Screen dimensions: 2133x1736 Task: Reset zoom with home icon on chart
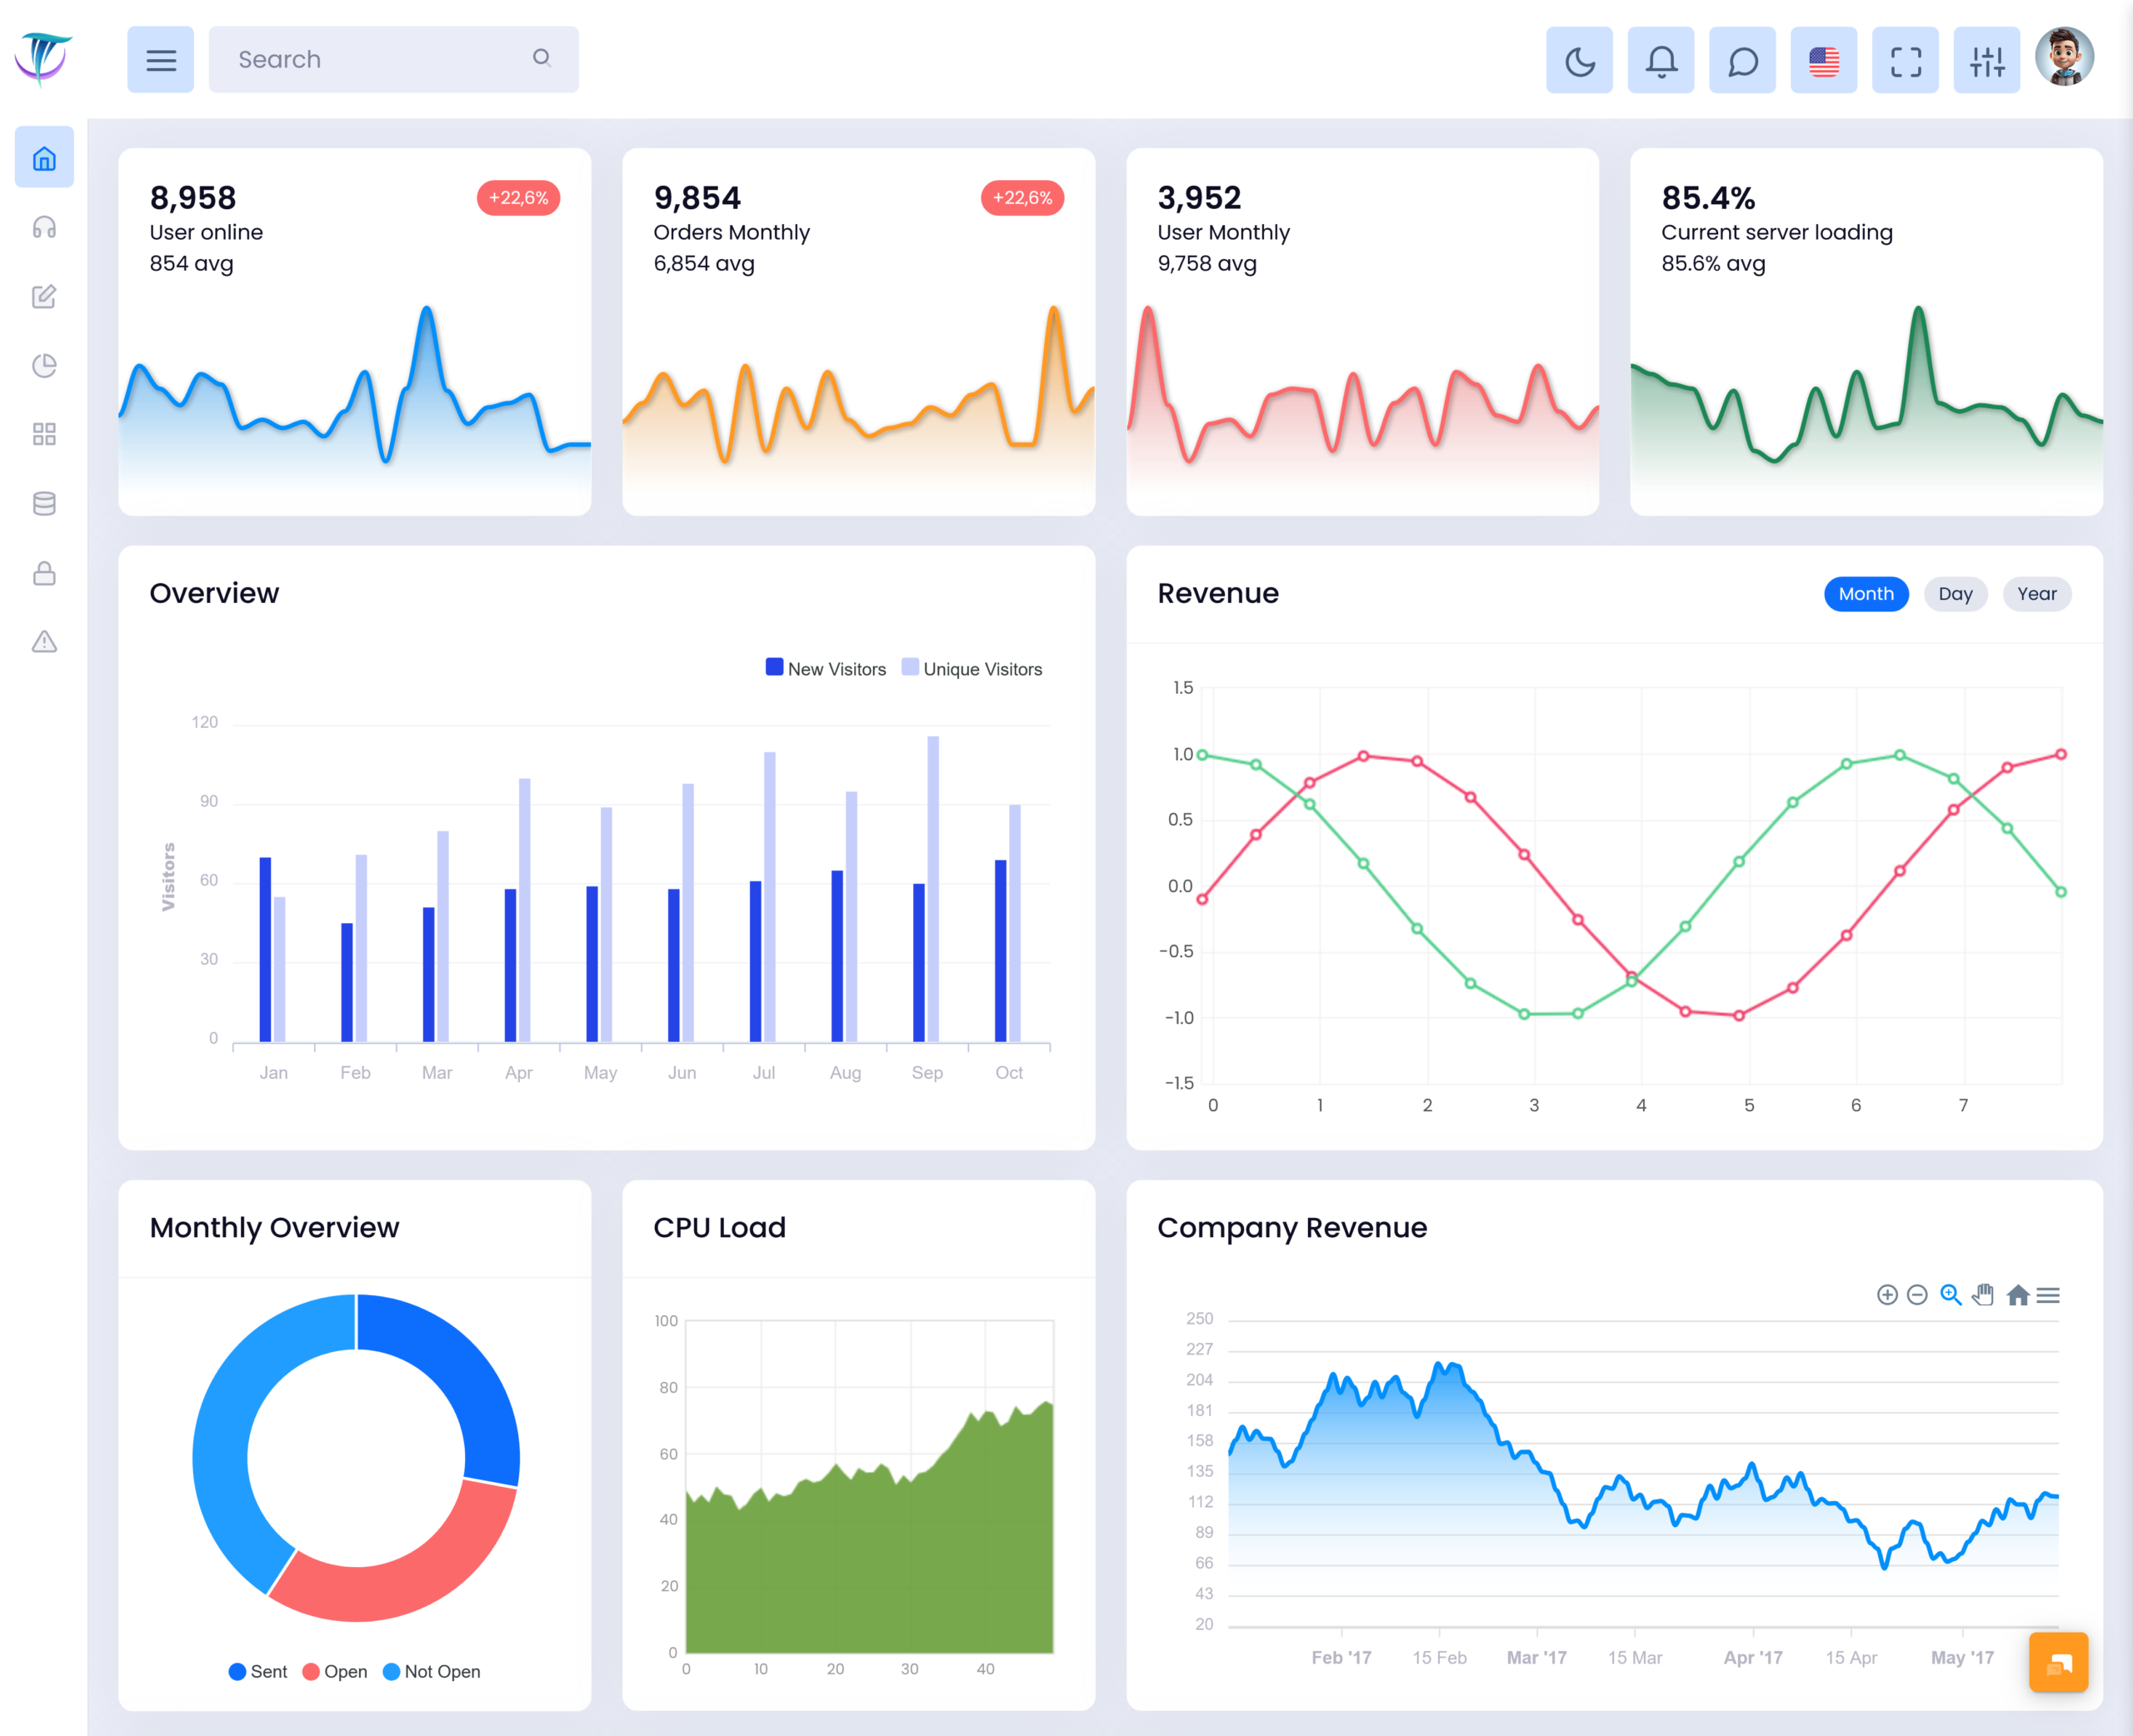(2018, 1295)
